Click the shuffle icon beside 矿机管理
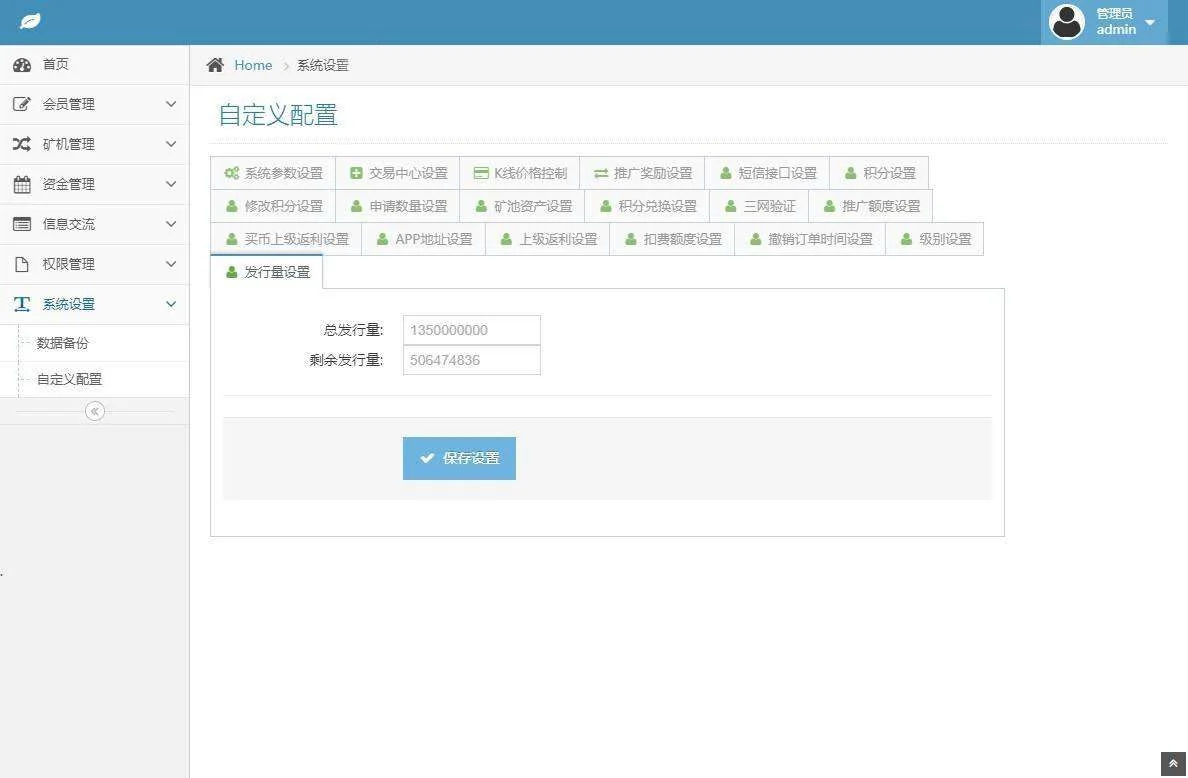Image resolution: width=1188 pixels, height=778 pixels. click(x=22, y=144)
